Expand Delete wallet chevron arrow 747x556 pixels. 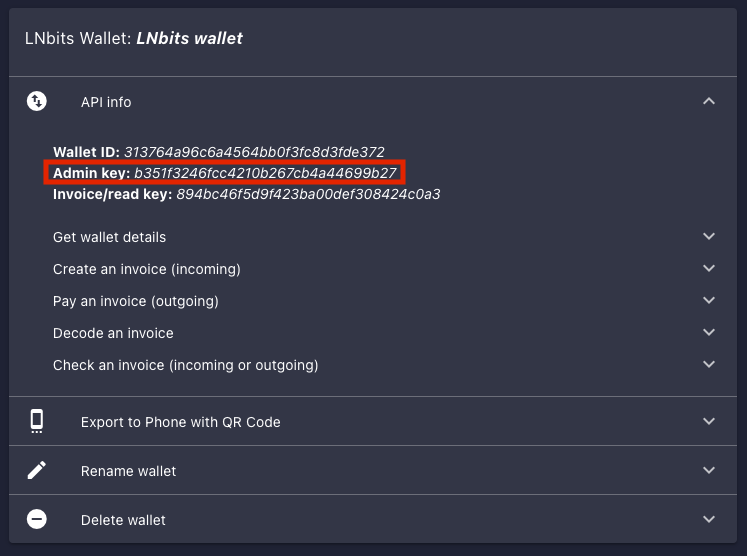(x=709, y=519)
